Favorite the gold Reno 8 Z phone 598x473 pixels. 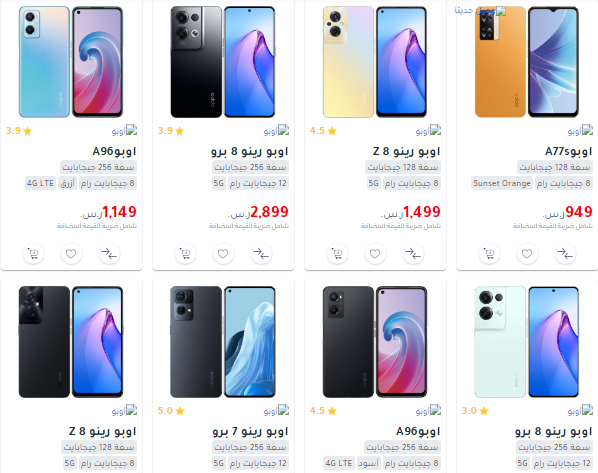(375, 254)
